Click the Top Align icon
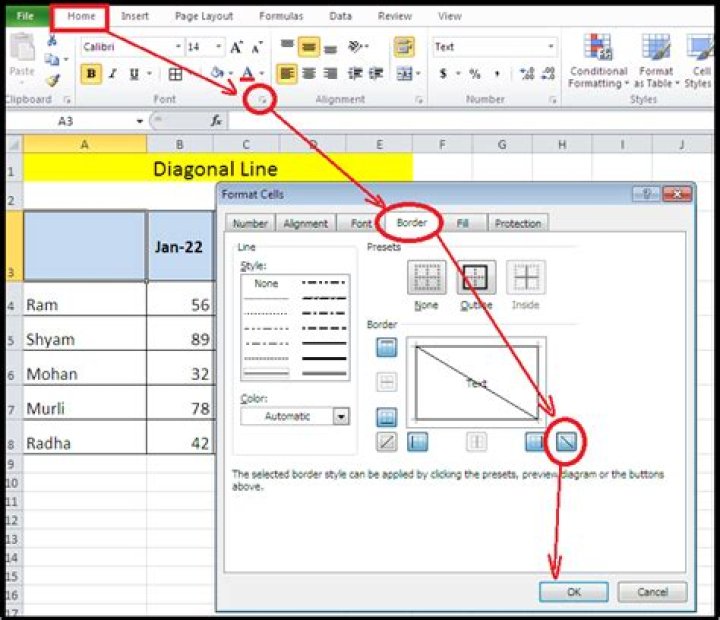 [x=287, y=45]
